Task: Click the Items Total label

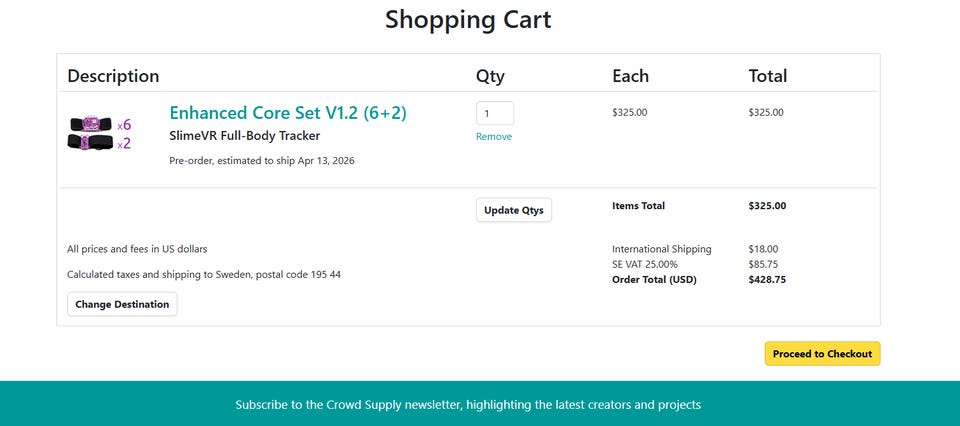Action: (638, 206)
